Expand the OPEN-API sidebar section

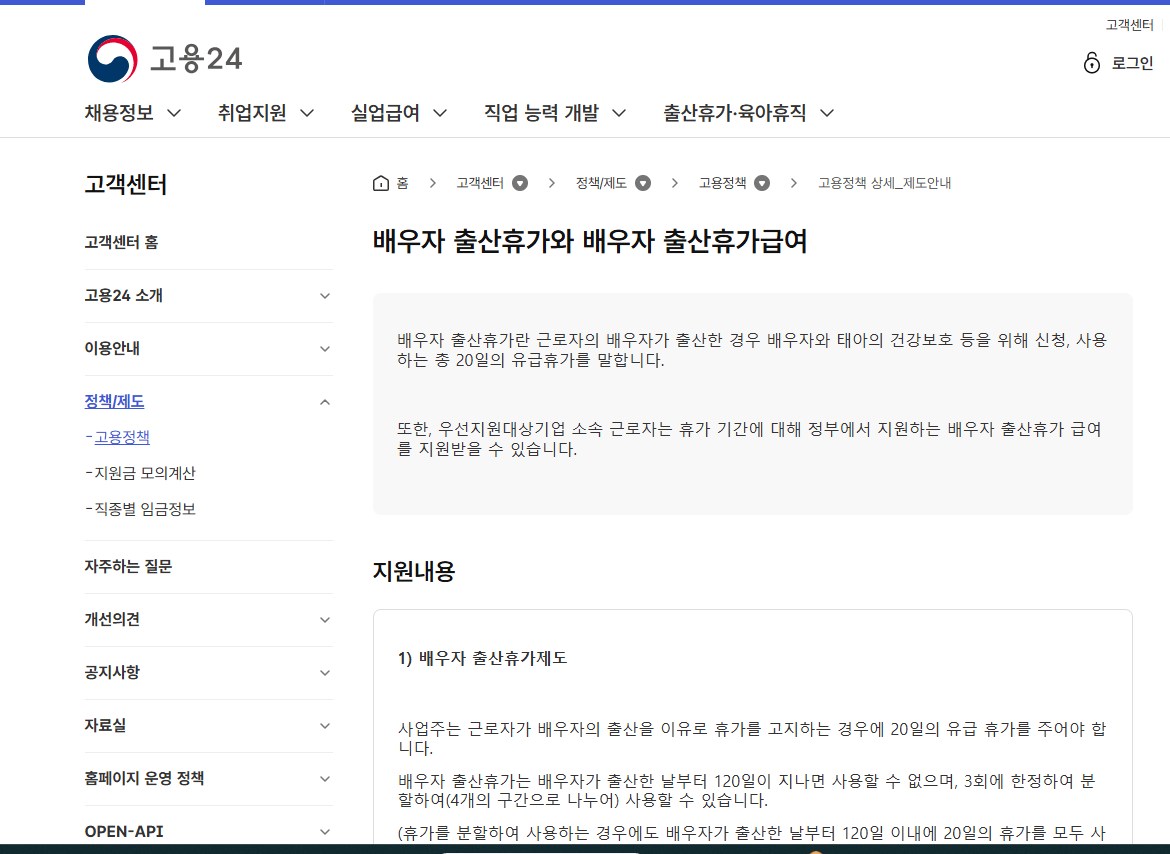click(324, 831)
